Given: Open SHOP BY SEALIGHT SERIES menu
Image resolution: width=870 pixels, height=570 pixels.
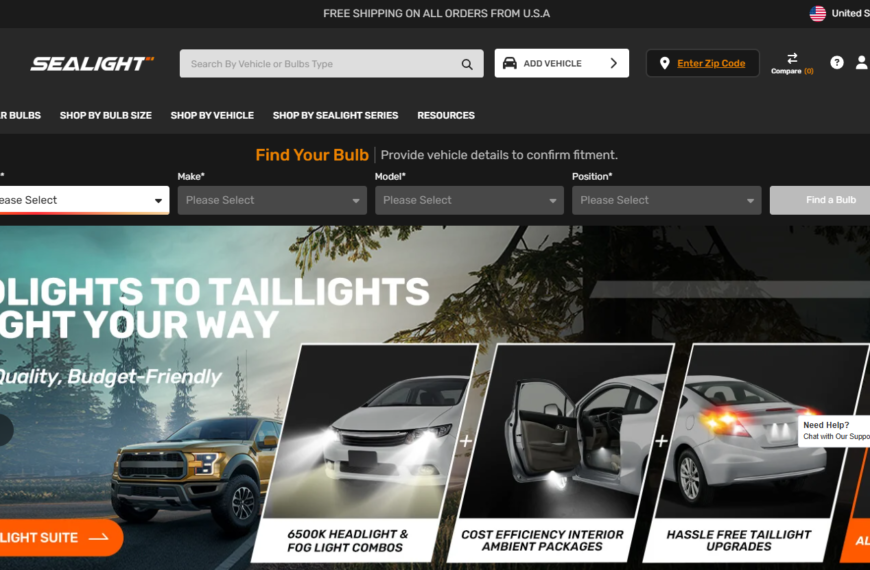Looking at the screenshot, I should point(335,115).
